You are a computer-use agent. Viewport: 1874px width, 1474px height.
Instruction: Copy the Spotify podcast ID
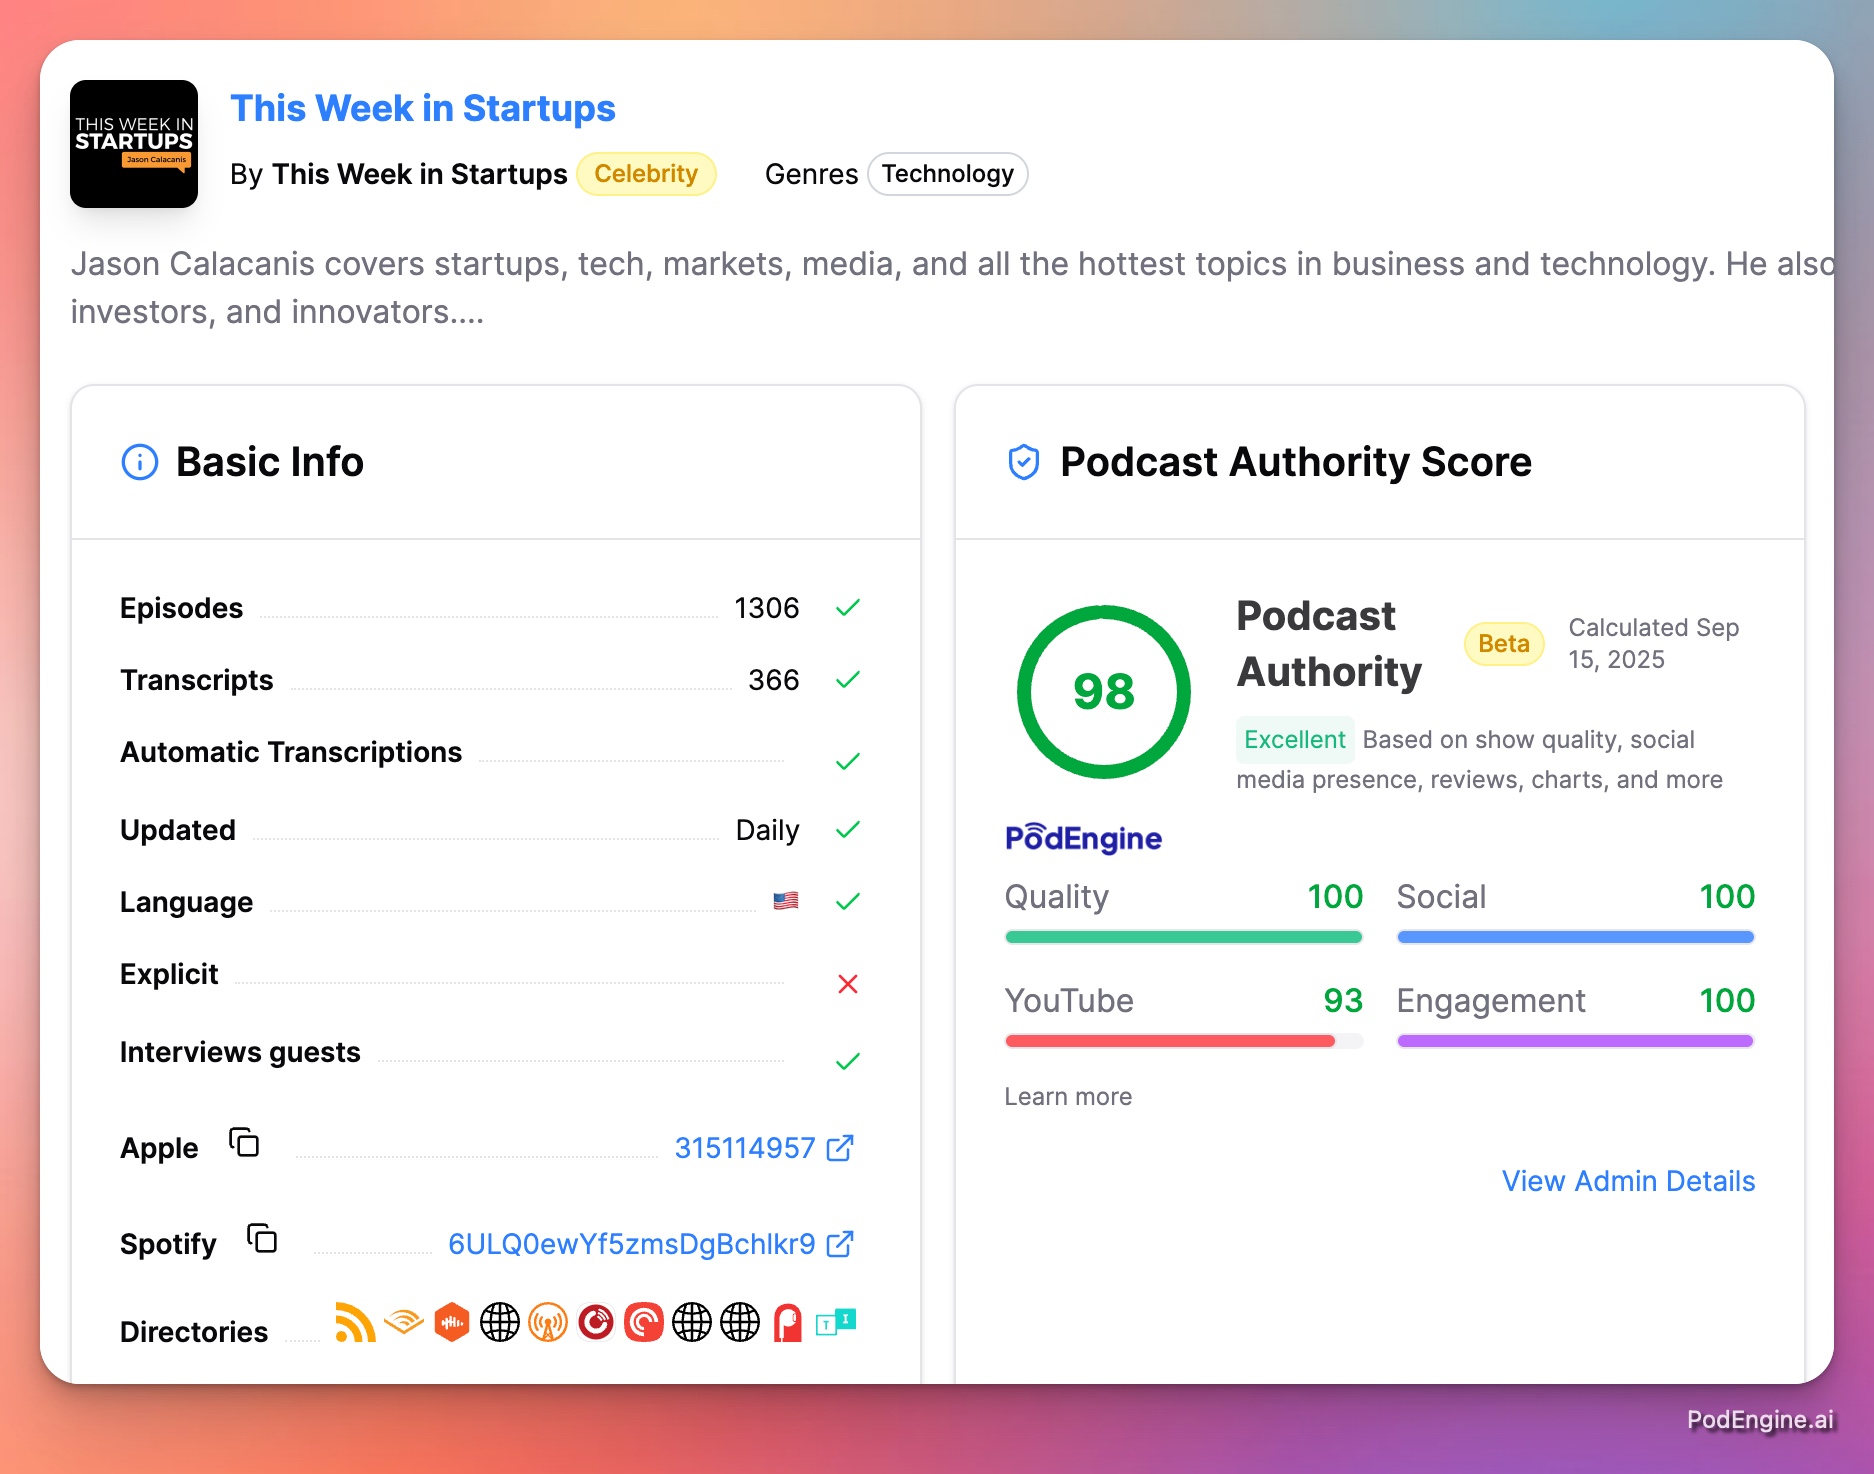coord(262,1238)
